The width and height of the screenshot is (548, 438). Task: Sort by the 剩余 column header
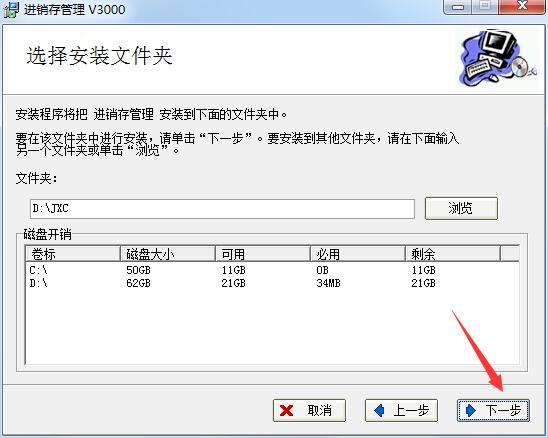pyautogui.click(x=453, y=254)
